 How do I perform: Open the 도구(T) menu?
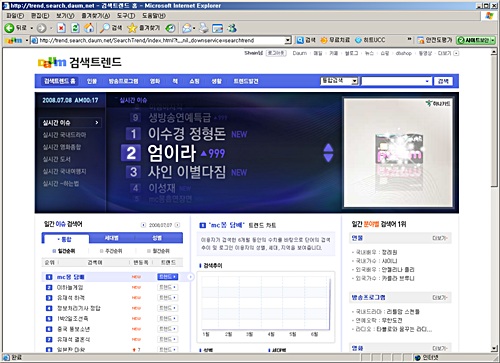click(x=126, y=16)
